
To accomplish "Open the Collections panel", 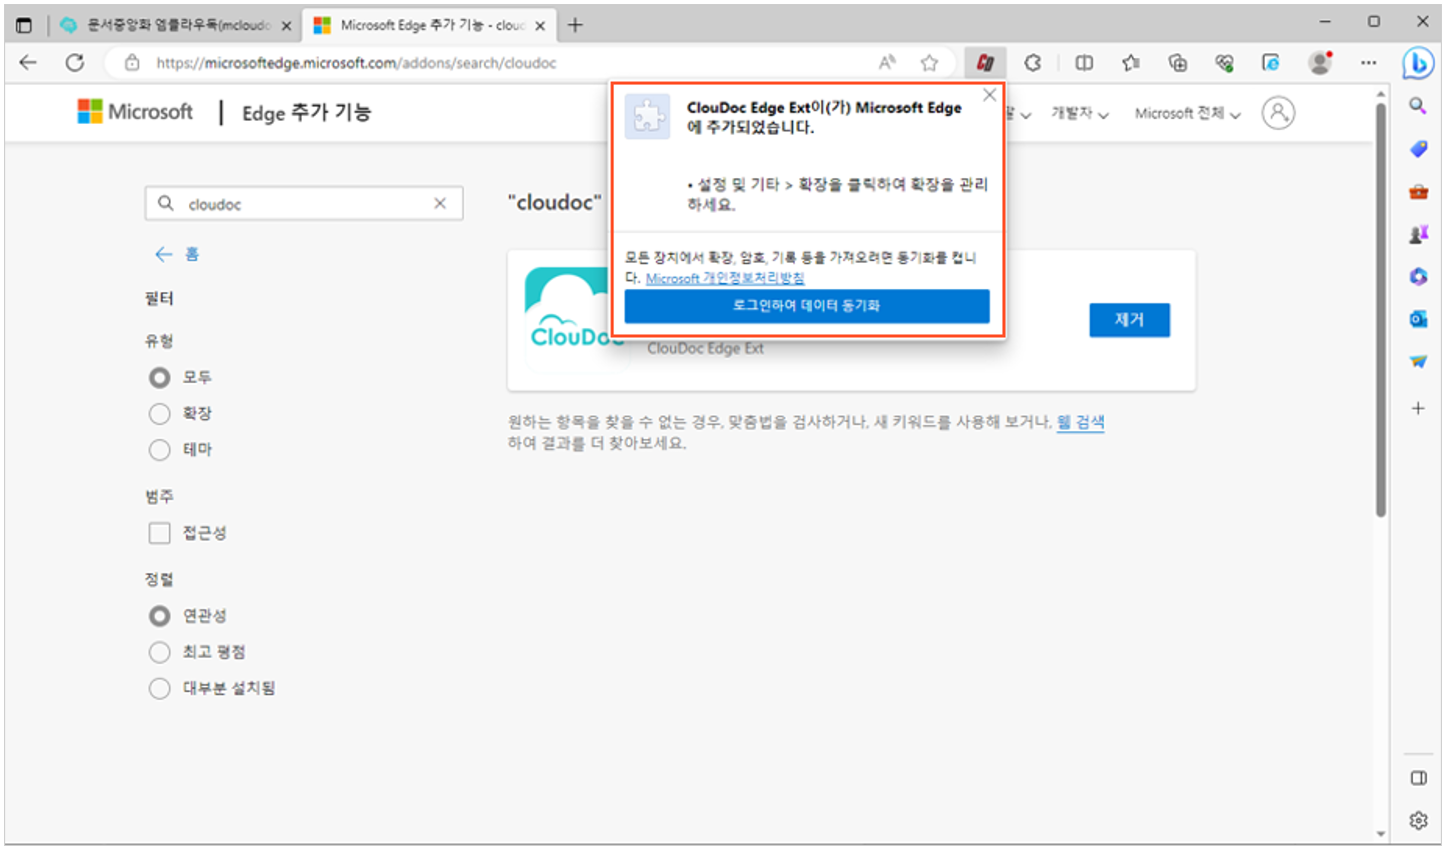I will coord(1178,63).
